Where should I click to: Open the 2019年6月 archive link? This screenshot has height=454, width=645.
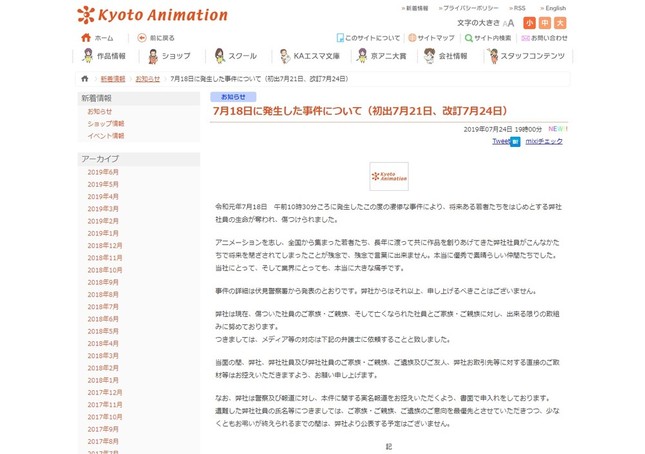[x=103, y=172]
